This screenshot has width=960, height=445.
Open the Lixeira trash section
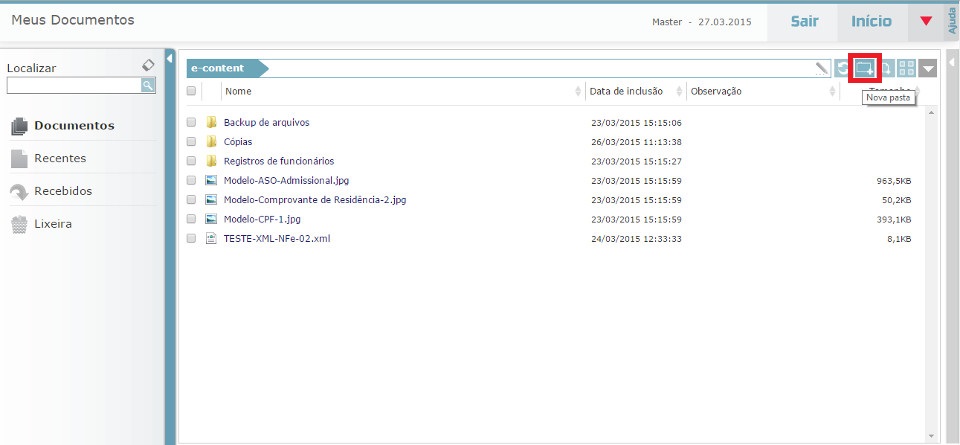click(53, 224)
